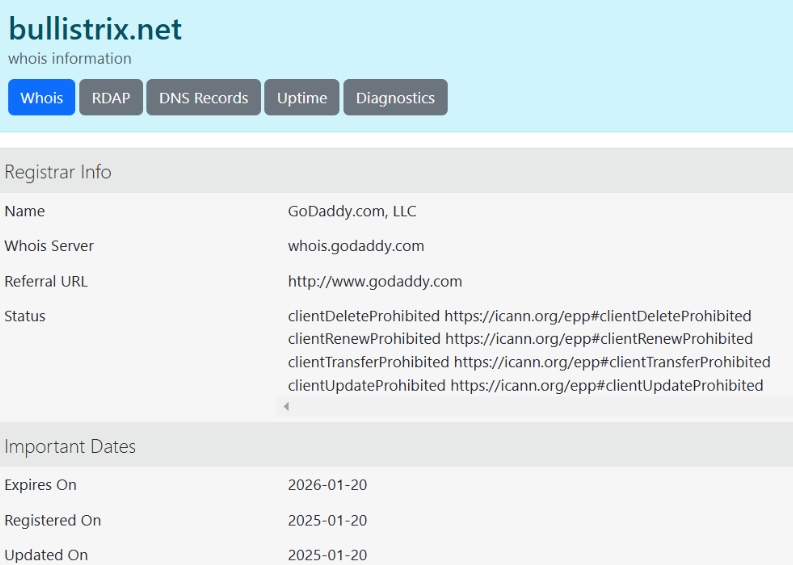
Task: Go to the Uptime tab
Action: coord(302,98)
